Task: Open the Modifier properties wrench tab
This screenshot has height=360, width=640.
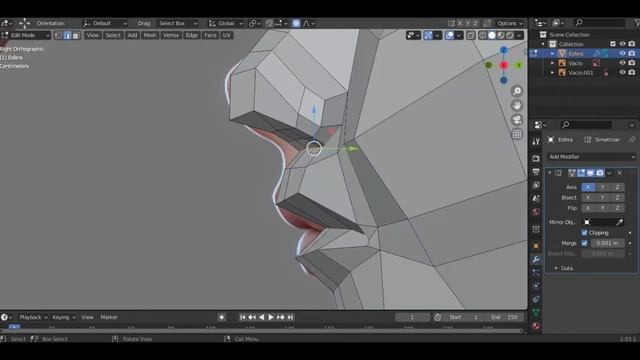Action: coord(536,260)
